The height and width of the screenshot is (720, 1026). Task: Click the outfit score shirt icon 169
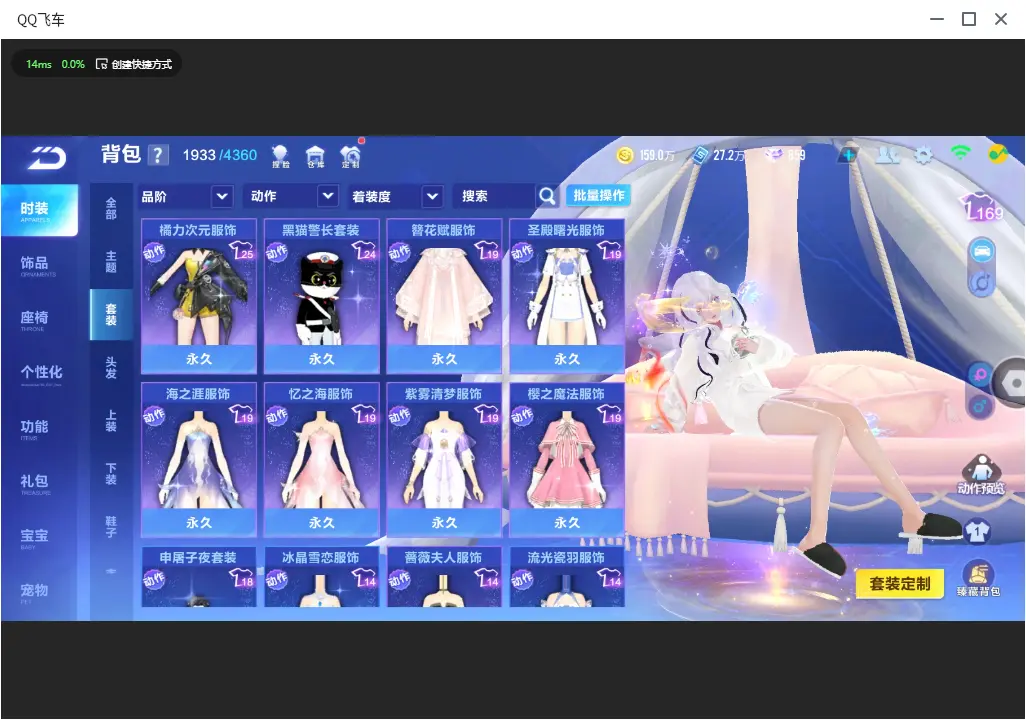tap(983, 207)
